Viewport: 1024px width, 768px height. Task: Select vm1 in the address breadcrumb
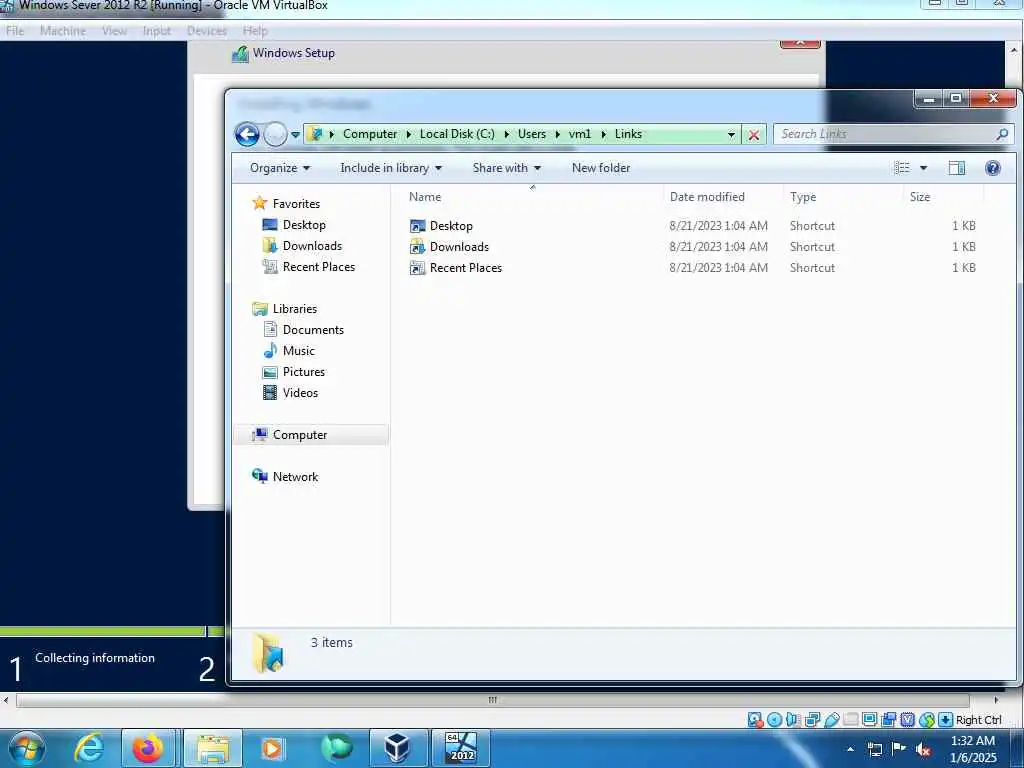click(580, 134)
